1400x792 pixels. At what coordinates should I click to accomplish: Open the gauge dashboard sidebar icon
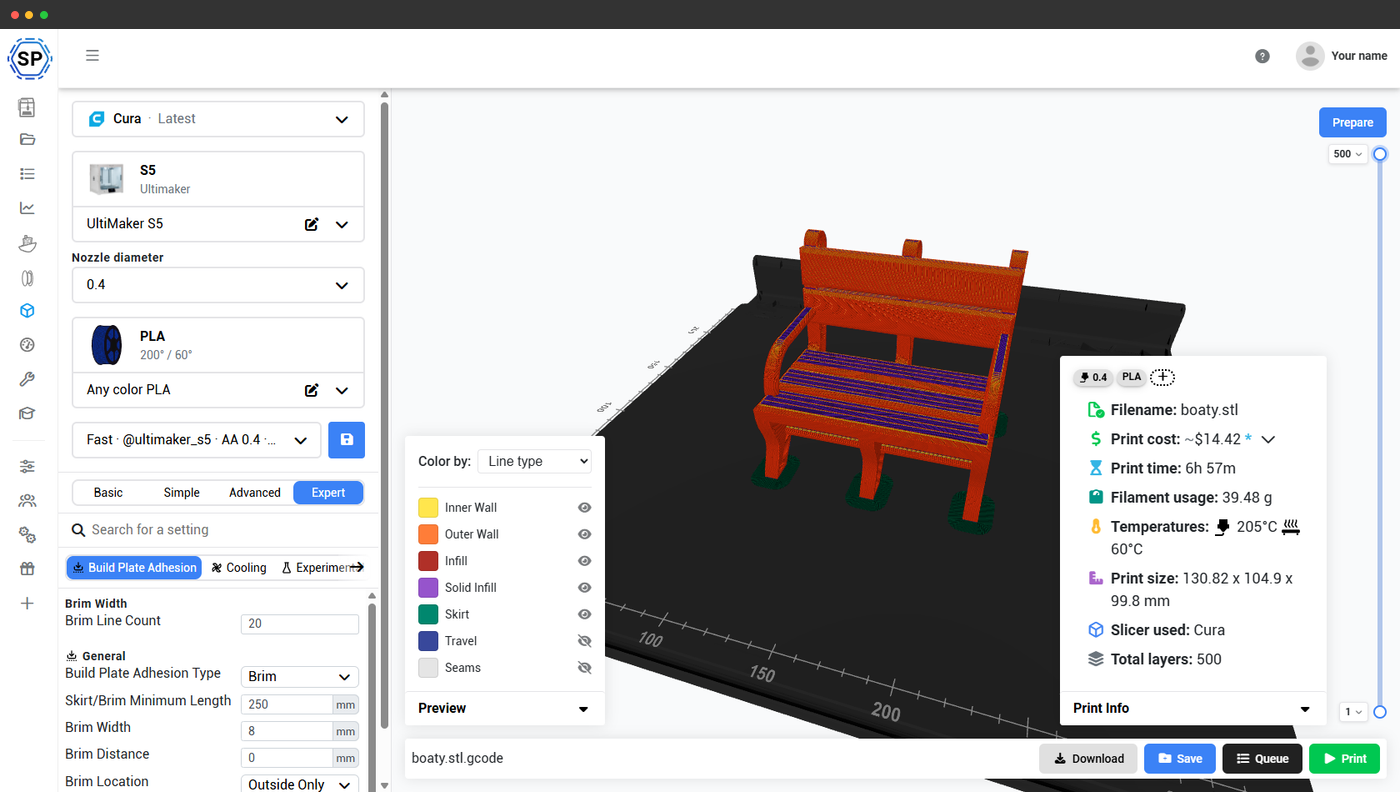click(x=27, y=345)
